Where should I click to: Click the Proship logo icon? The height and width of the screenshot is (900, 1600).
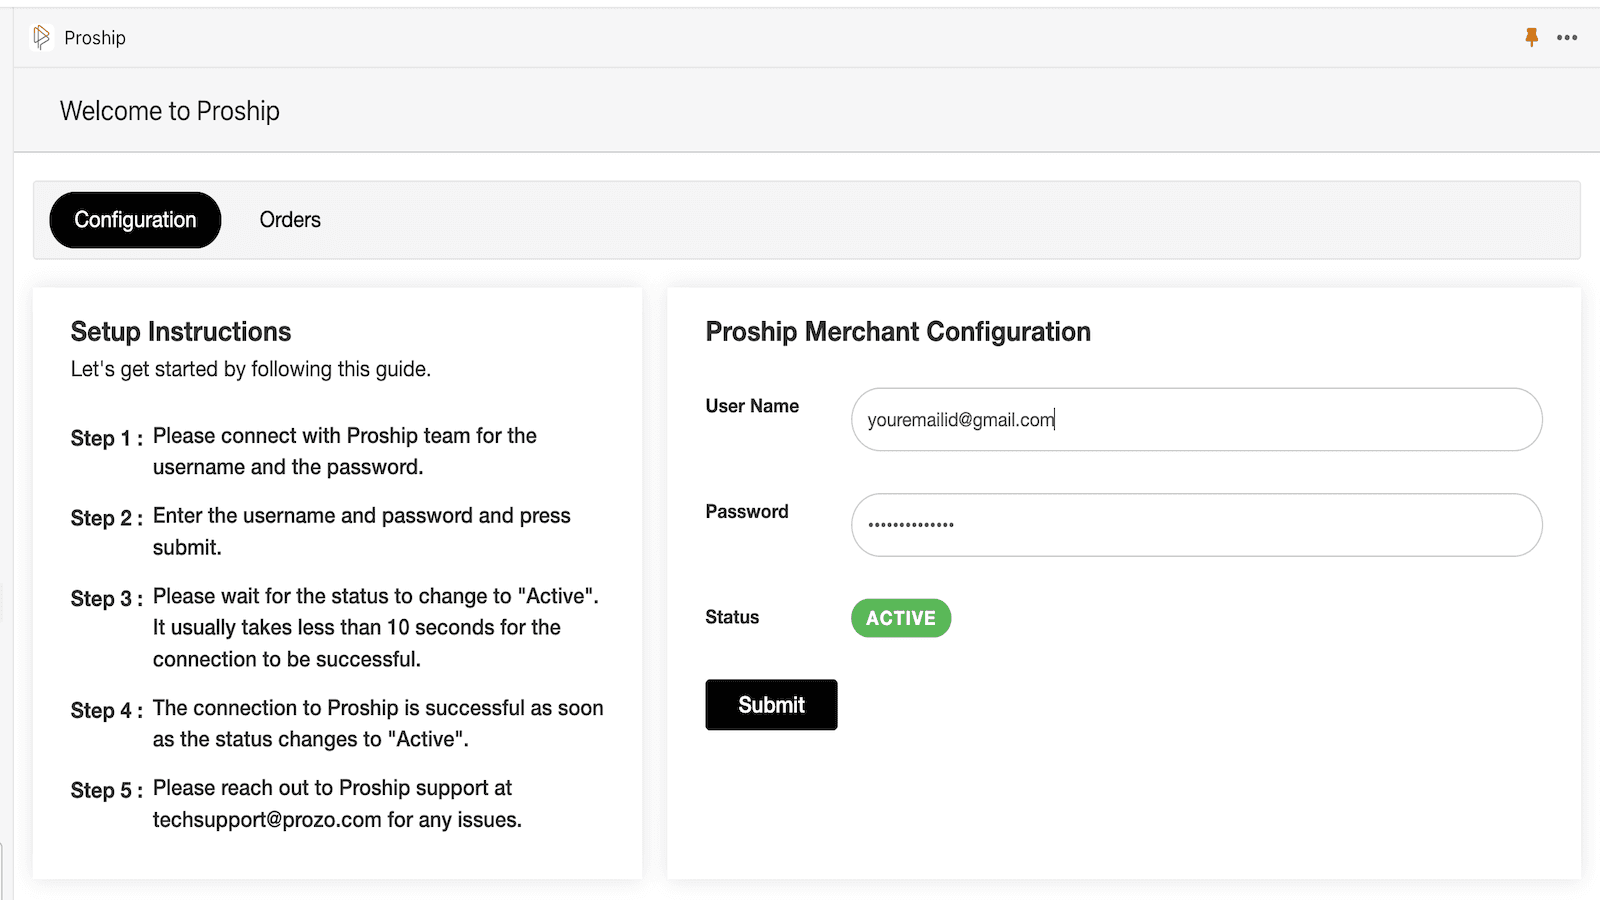pos(41,38)
